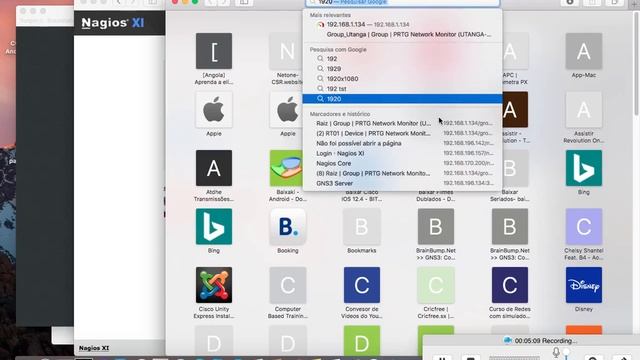Open the App-Mac favorite tile
This screenshot has height=360, width=640.
point(584,51)
